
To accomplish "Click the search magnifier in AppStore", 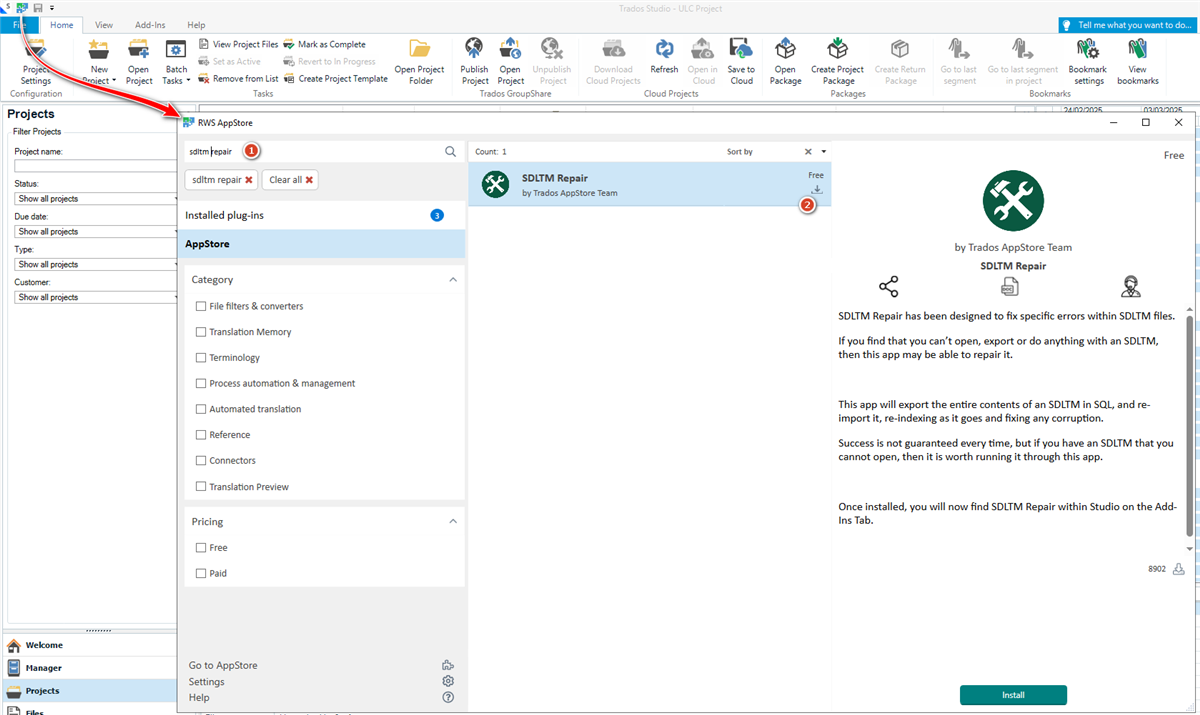I will 450,152.
